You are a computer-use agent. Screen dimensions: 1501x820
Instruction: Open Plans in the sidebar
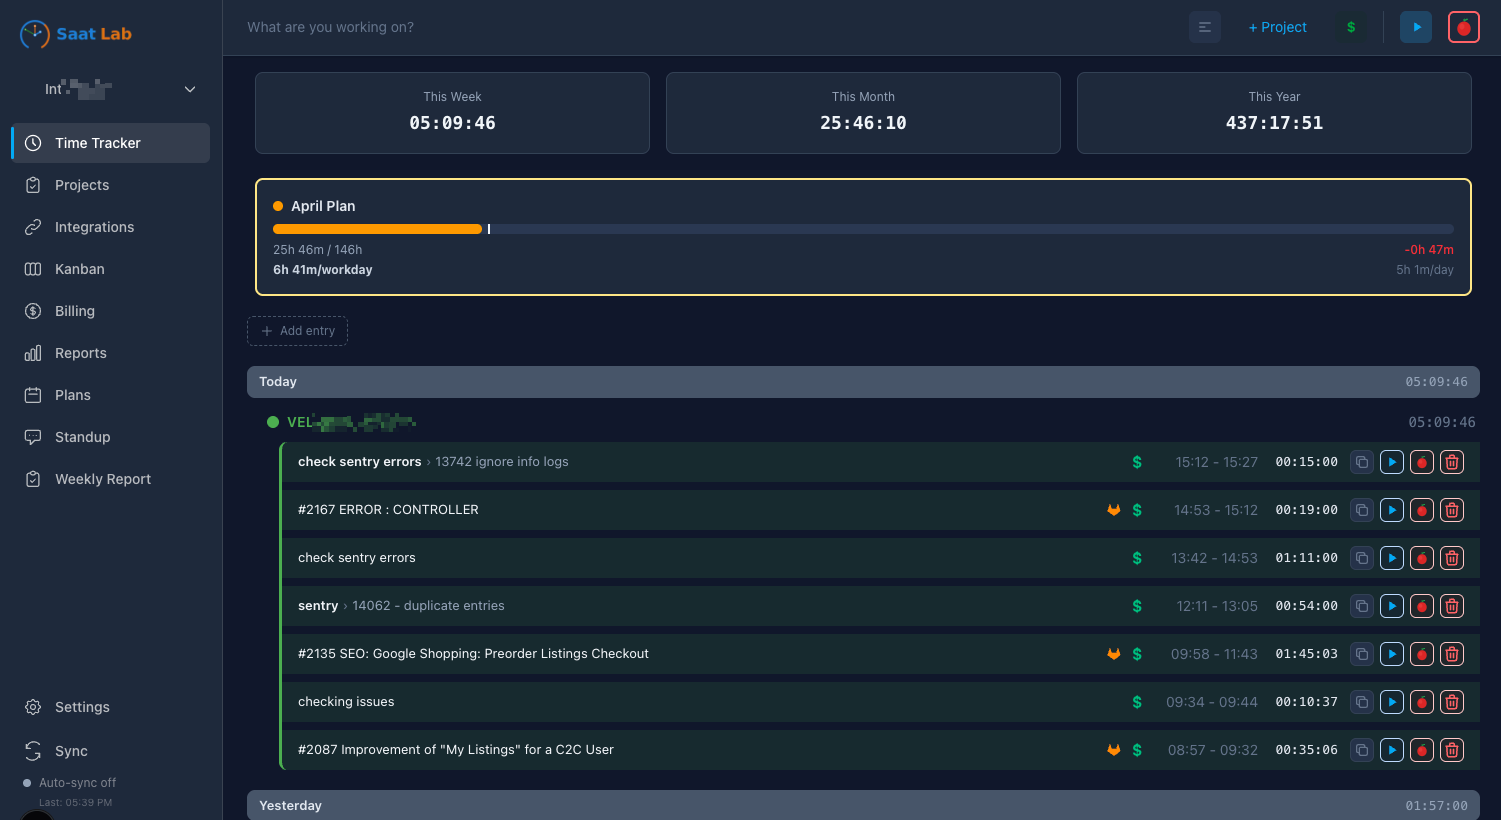tap(111, 395)
